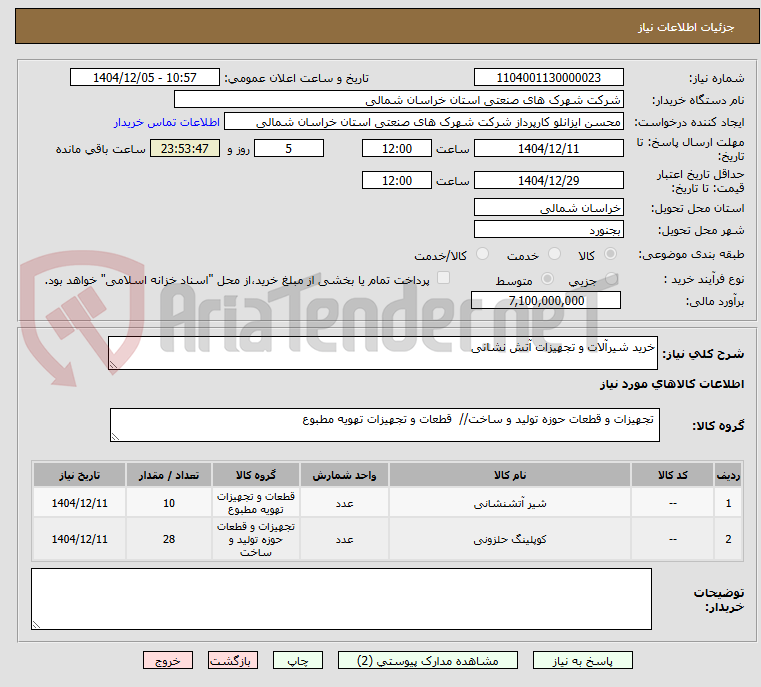Open attached documents 'مشاهده مدارک پیوستی (2)'

[x=428, y=660]
